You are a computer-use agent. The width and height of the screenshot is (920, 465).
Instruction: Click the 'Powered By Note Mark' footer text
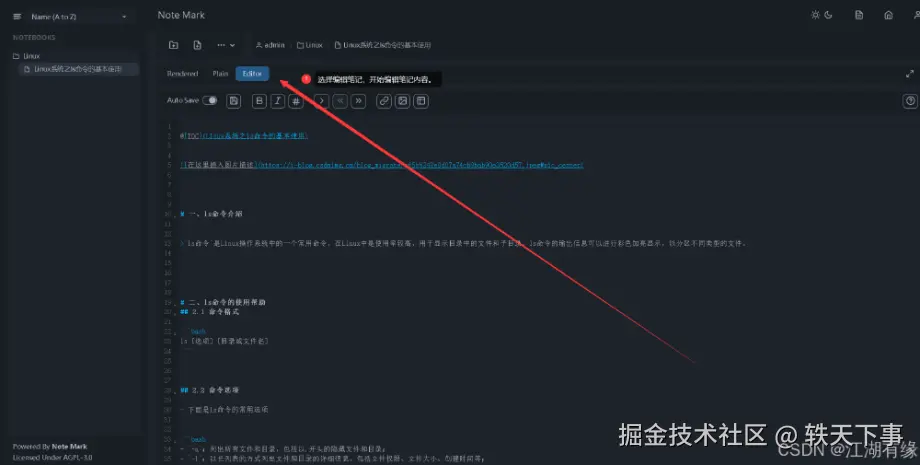[50, 447]
